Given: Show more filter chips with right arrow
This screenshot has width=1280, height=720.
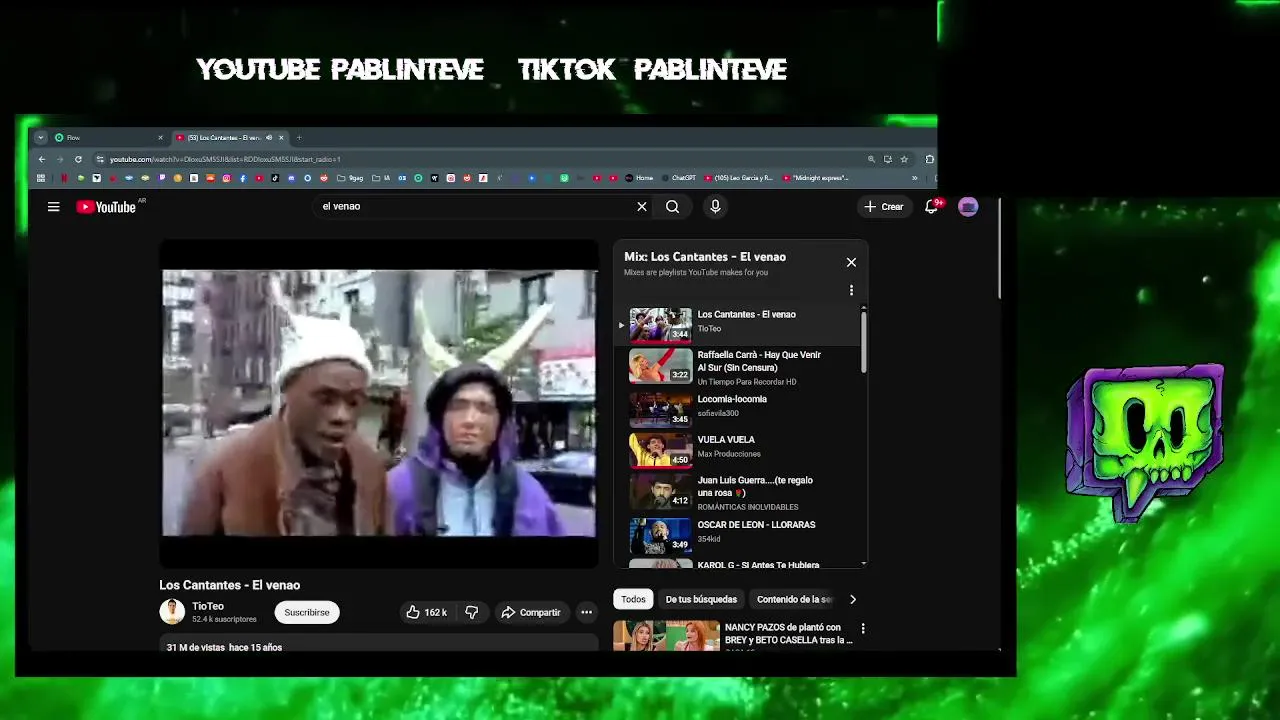Looking at the screenshot, I should coord(853,599).
